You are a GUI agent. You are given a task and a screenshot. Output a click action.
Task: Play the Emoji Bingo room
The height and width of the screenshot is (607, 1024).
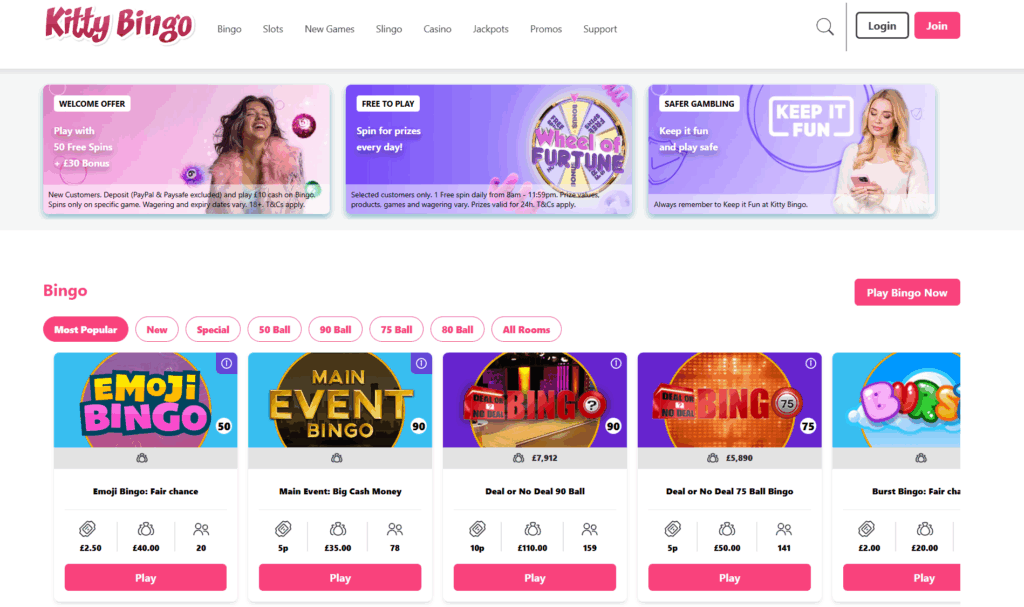pyautogui.click(x=146, y=578)
